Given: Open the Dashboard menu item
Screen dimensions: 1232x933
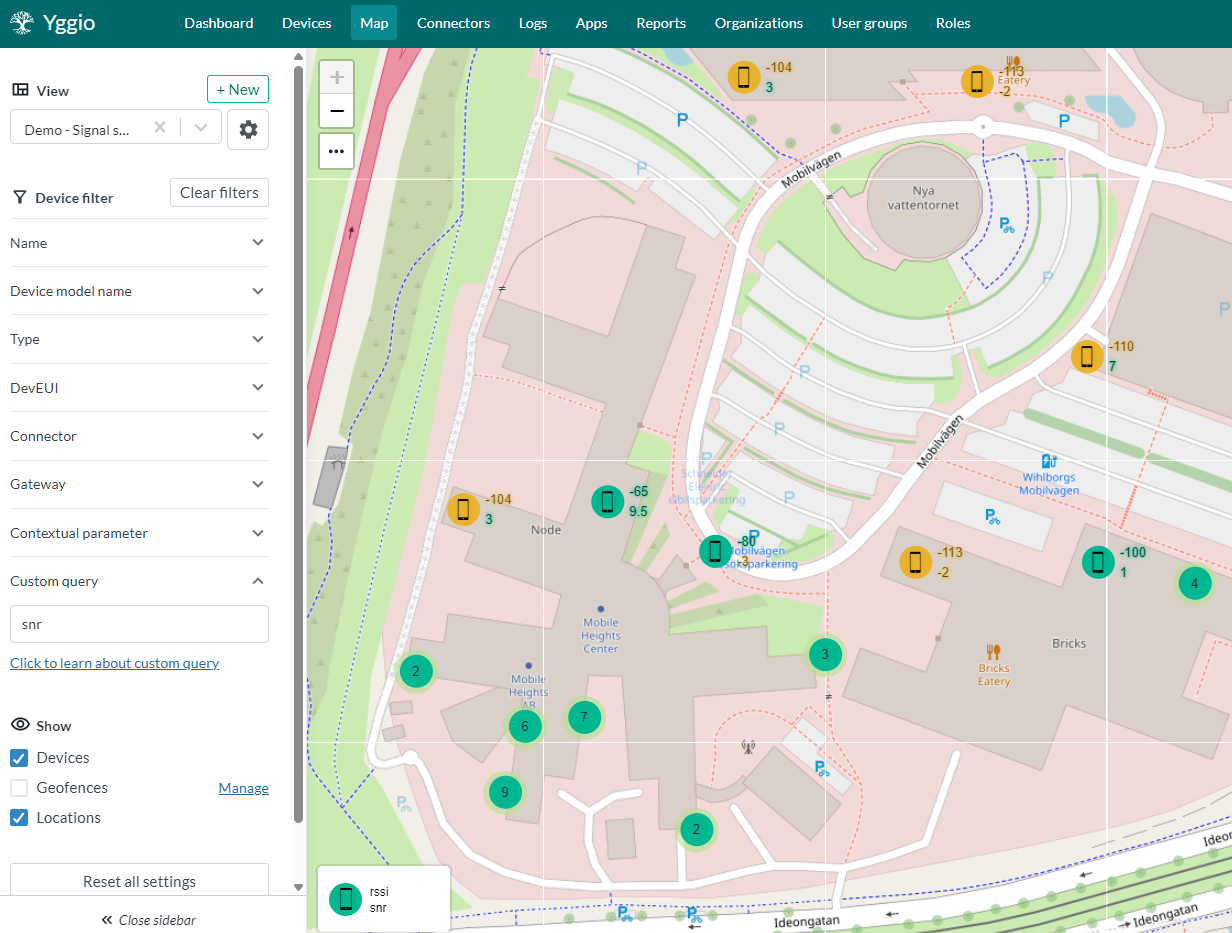Looking at the screenshot, I should click(219, 23).
